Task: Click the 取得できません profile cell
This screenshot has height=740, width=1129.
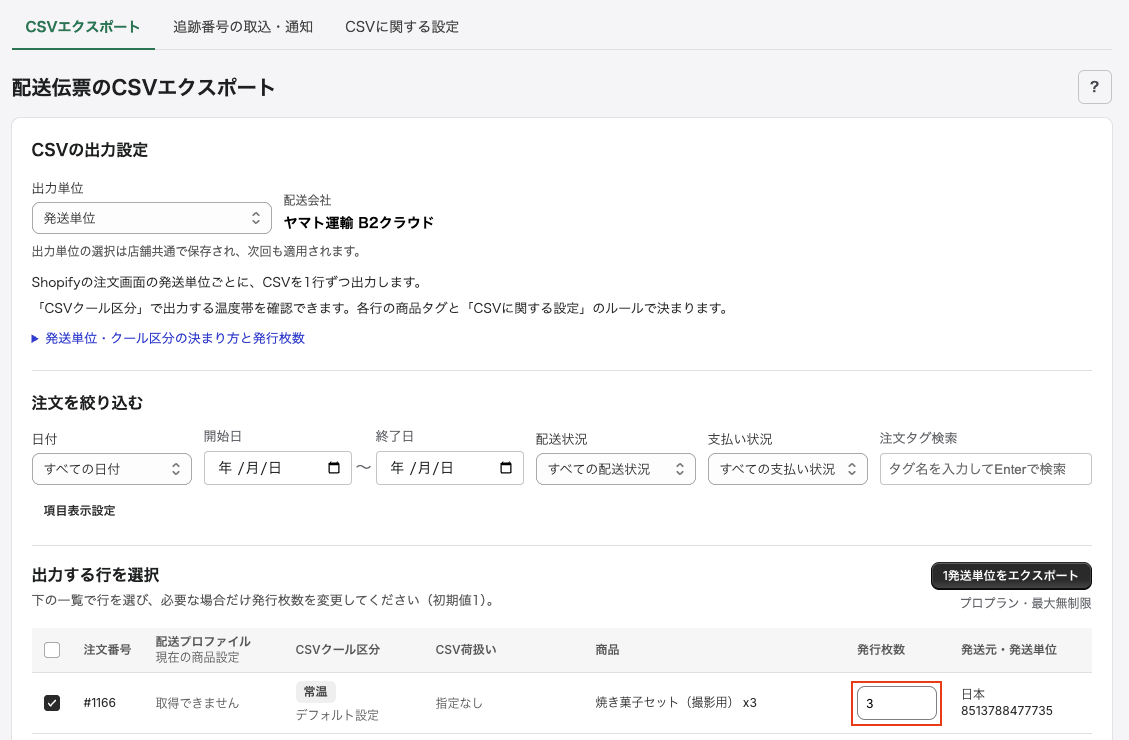Action: click(197, 703)
